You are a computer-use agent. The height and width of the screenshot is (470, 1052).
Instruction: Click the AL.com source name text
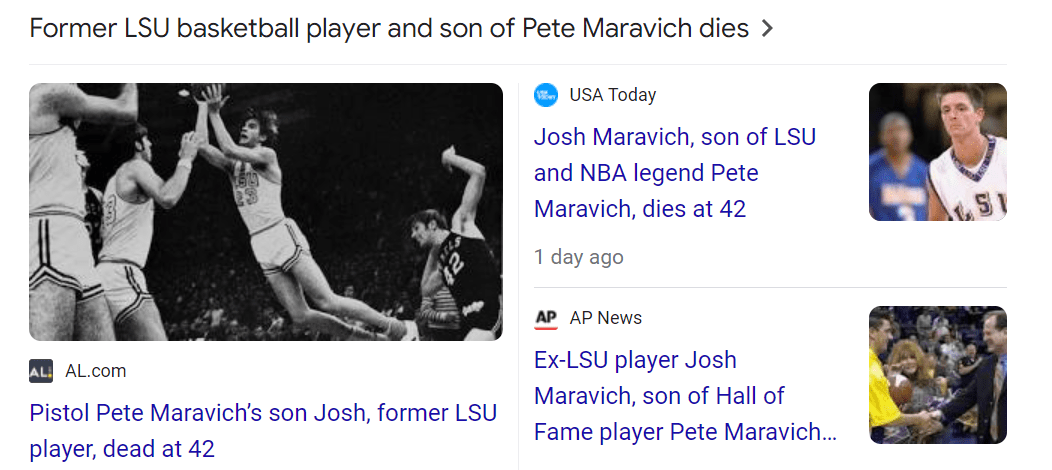96,371
